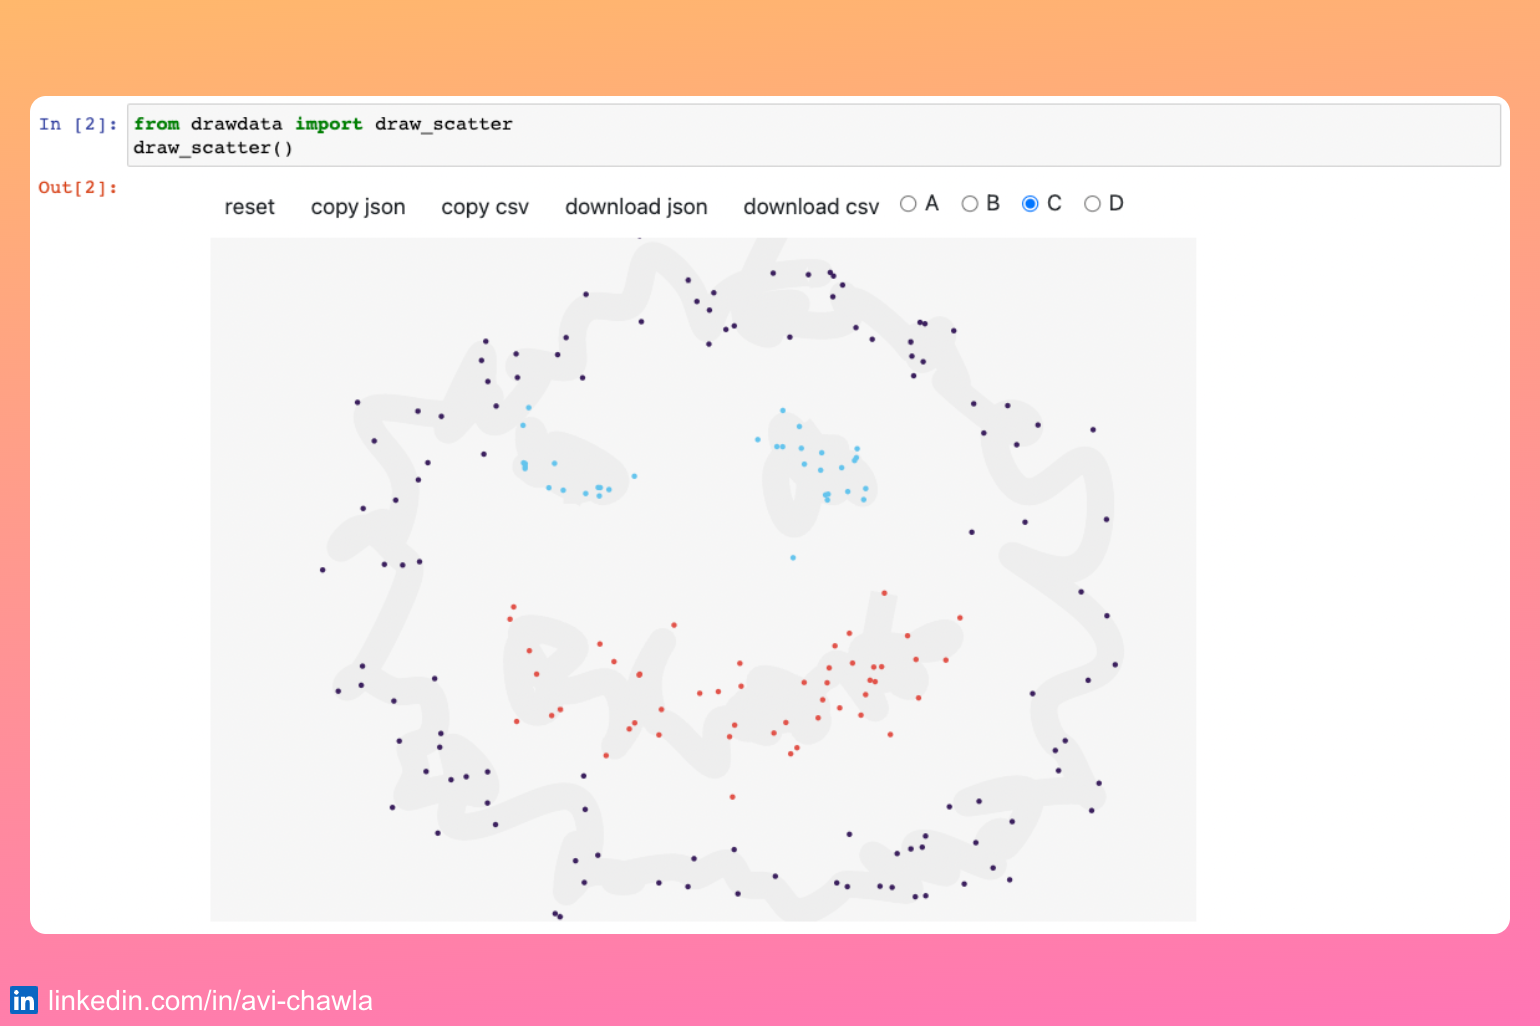Click the draw_scatter() function call line

pos(213,147)
